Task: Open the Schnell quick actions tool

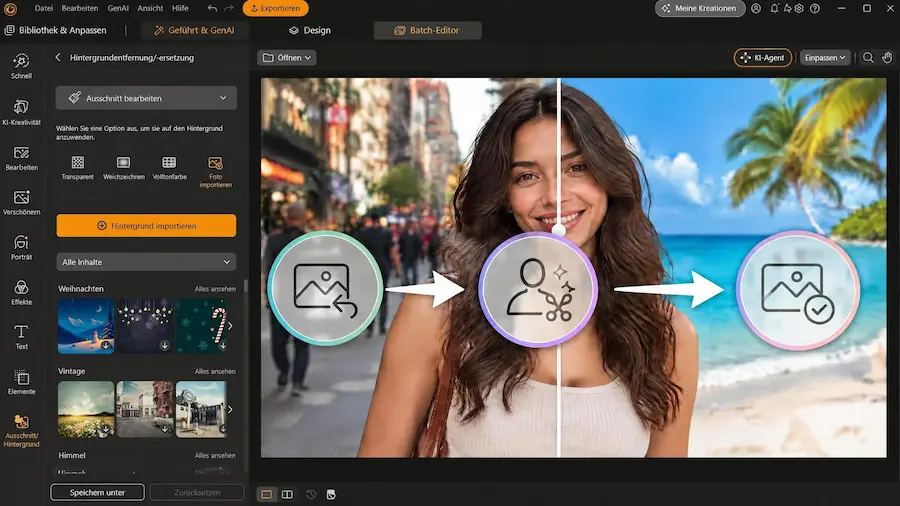Action: pyautogui.click(x=21, y=66)
